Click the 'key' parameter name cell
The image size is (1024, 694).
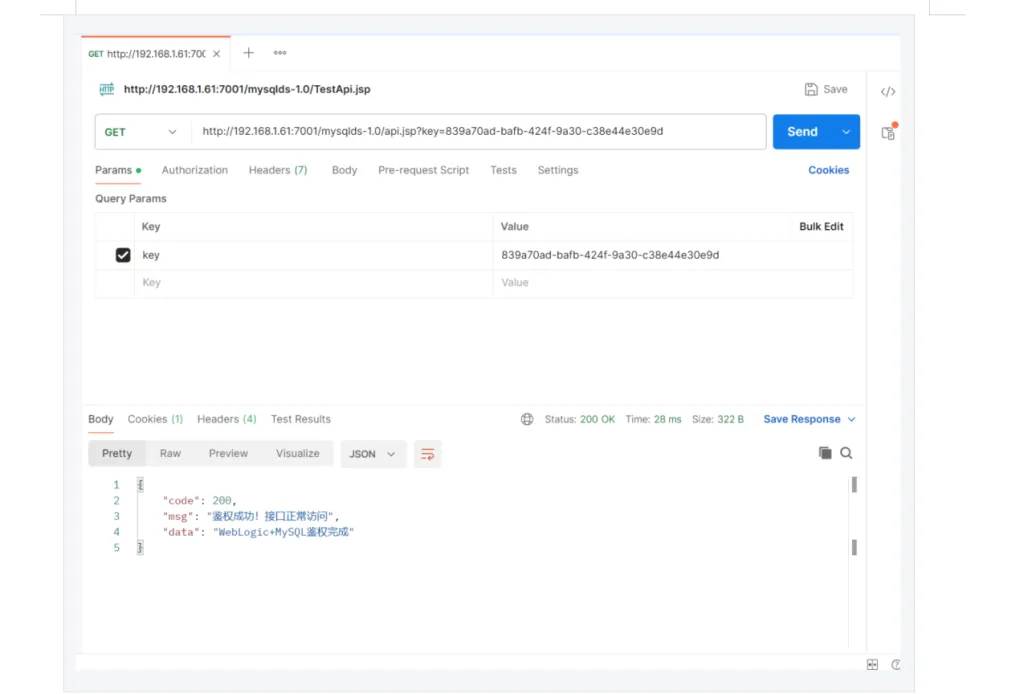[x=313, y=255]
